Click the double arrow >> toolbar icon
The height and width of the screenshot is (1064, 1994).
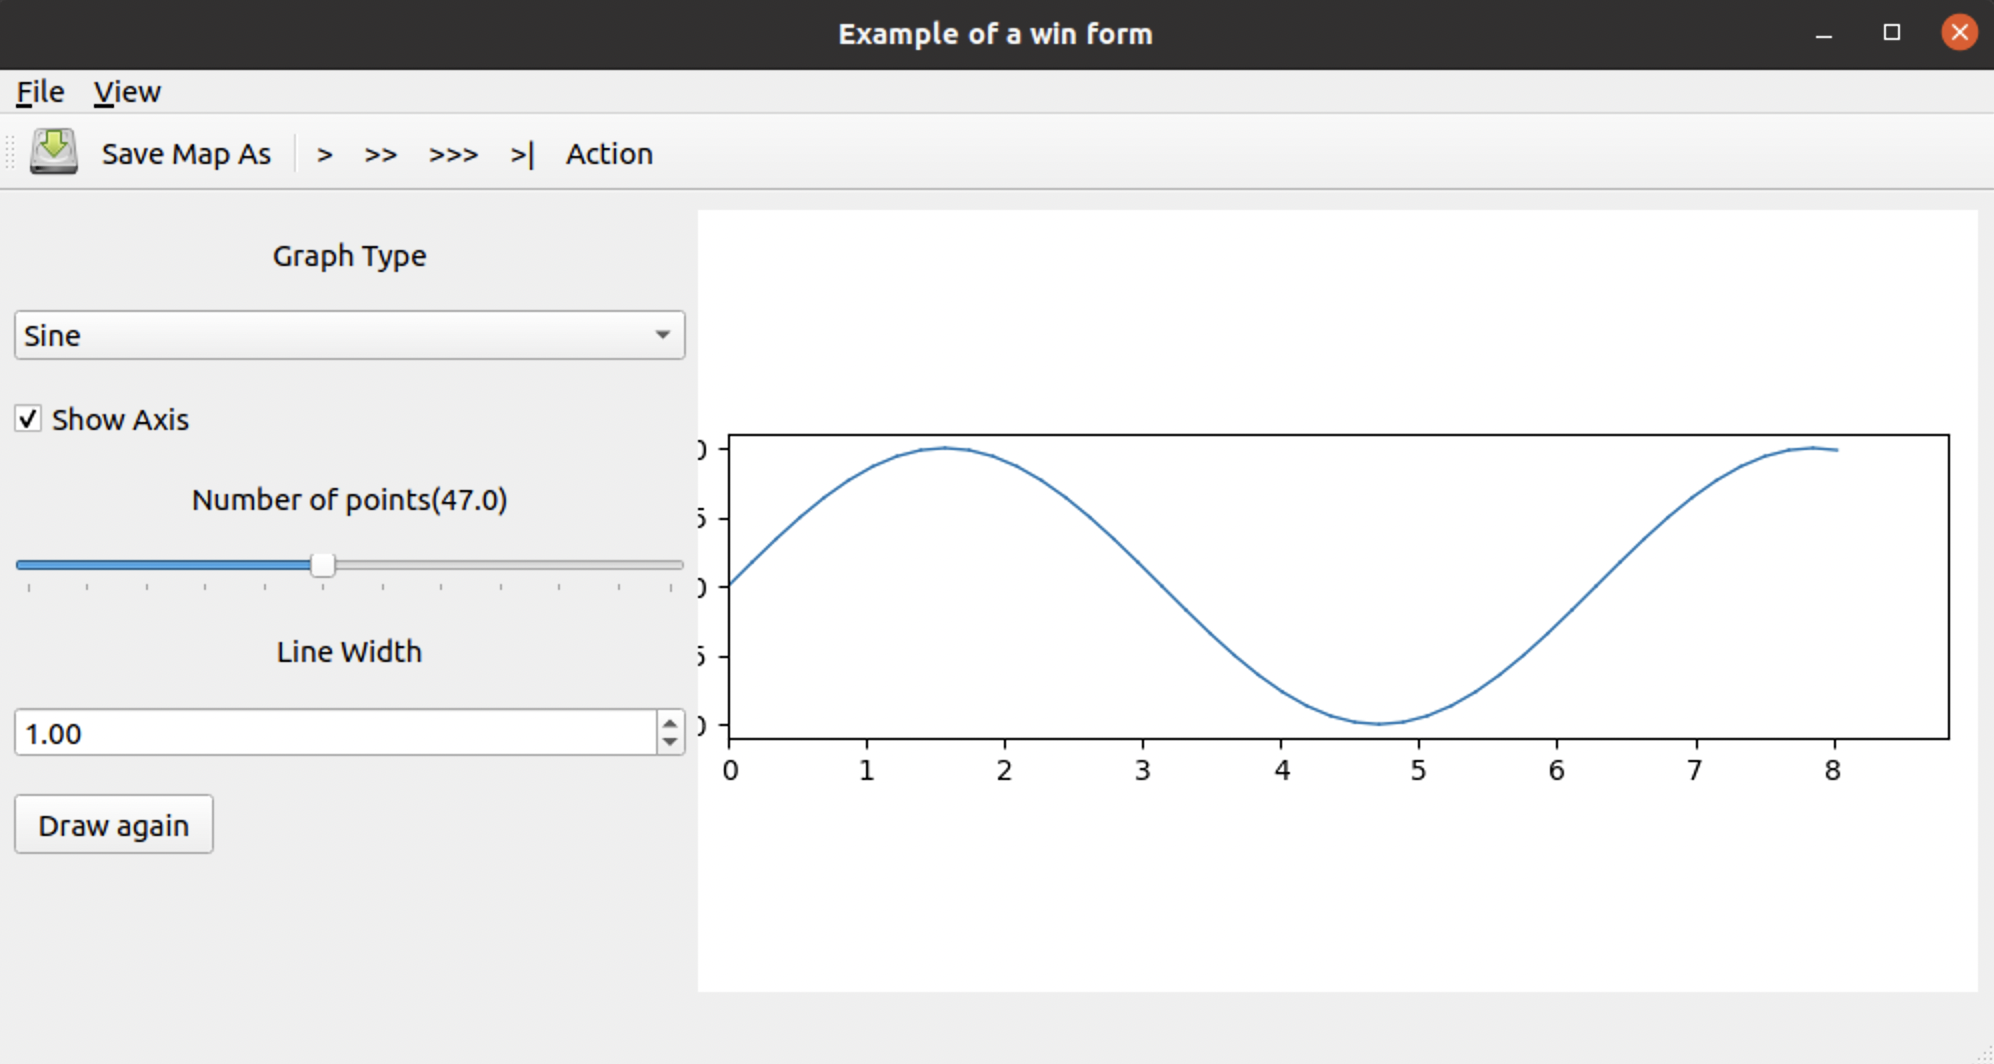[x=380, y=154]
